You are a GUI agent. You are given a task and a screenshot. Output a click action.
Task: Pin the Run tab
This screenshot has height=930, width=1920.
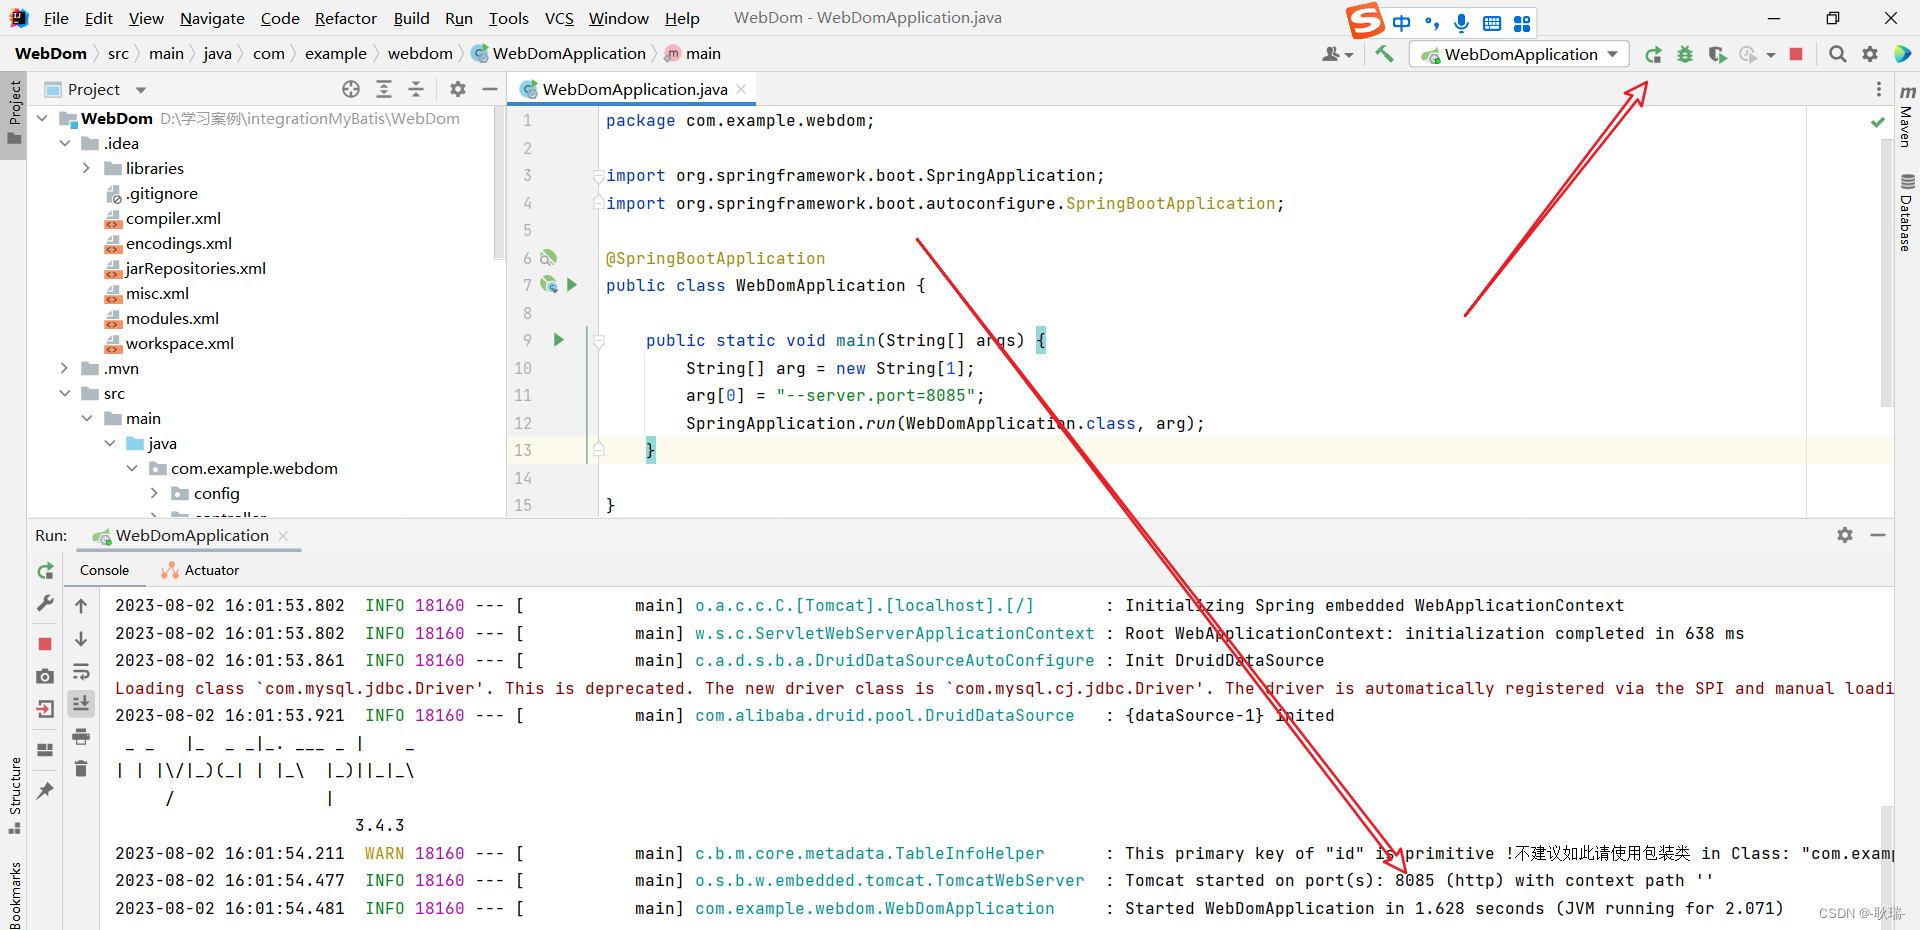pos(45,791)
